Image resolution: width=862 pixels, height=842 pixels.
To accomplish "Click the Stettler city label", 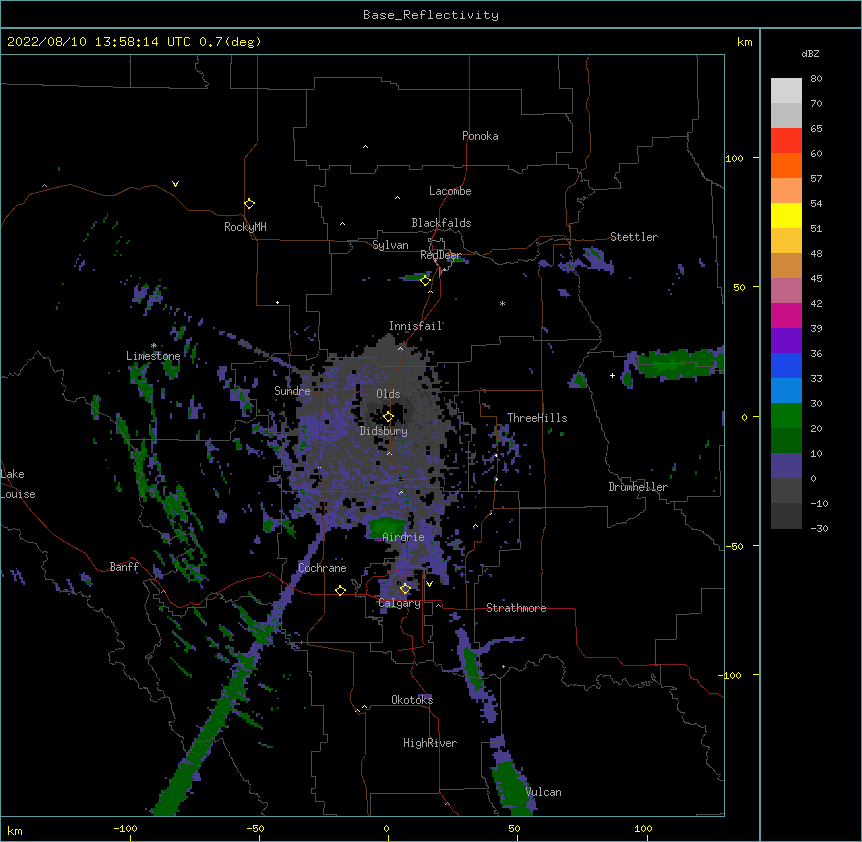I will point(634,237).
